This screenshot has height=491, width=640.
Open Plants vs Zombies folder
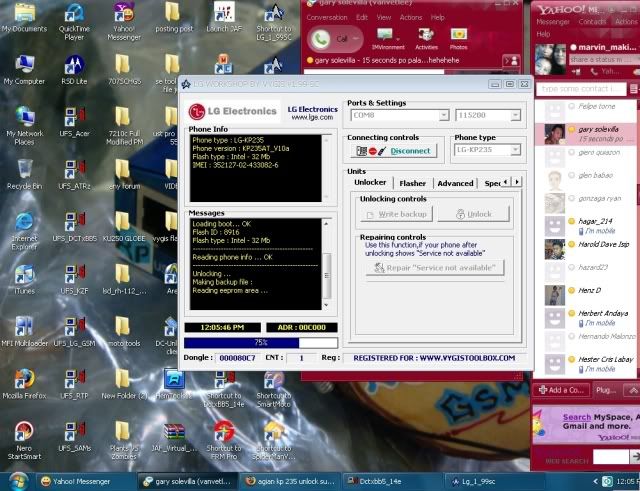(124, 440)
